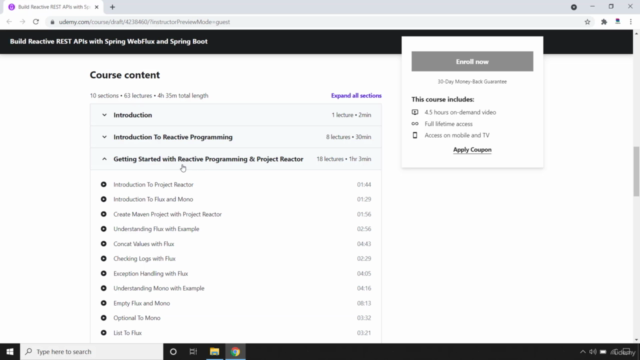Open the Concat Values with Flux lecture
Screen dimensions: 640x360
pyautogui.click(x=144, y=244)
